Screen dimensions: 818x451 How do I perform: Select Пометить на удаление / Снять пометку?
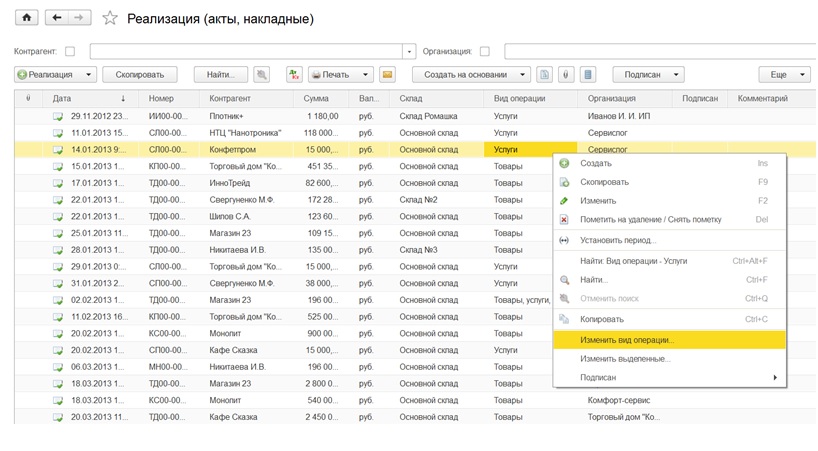[x=669, y=220]
